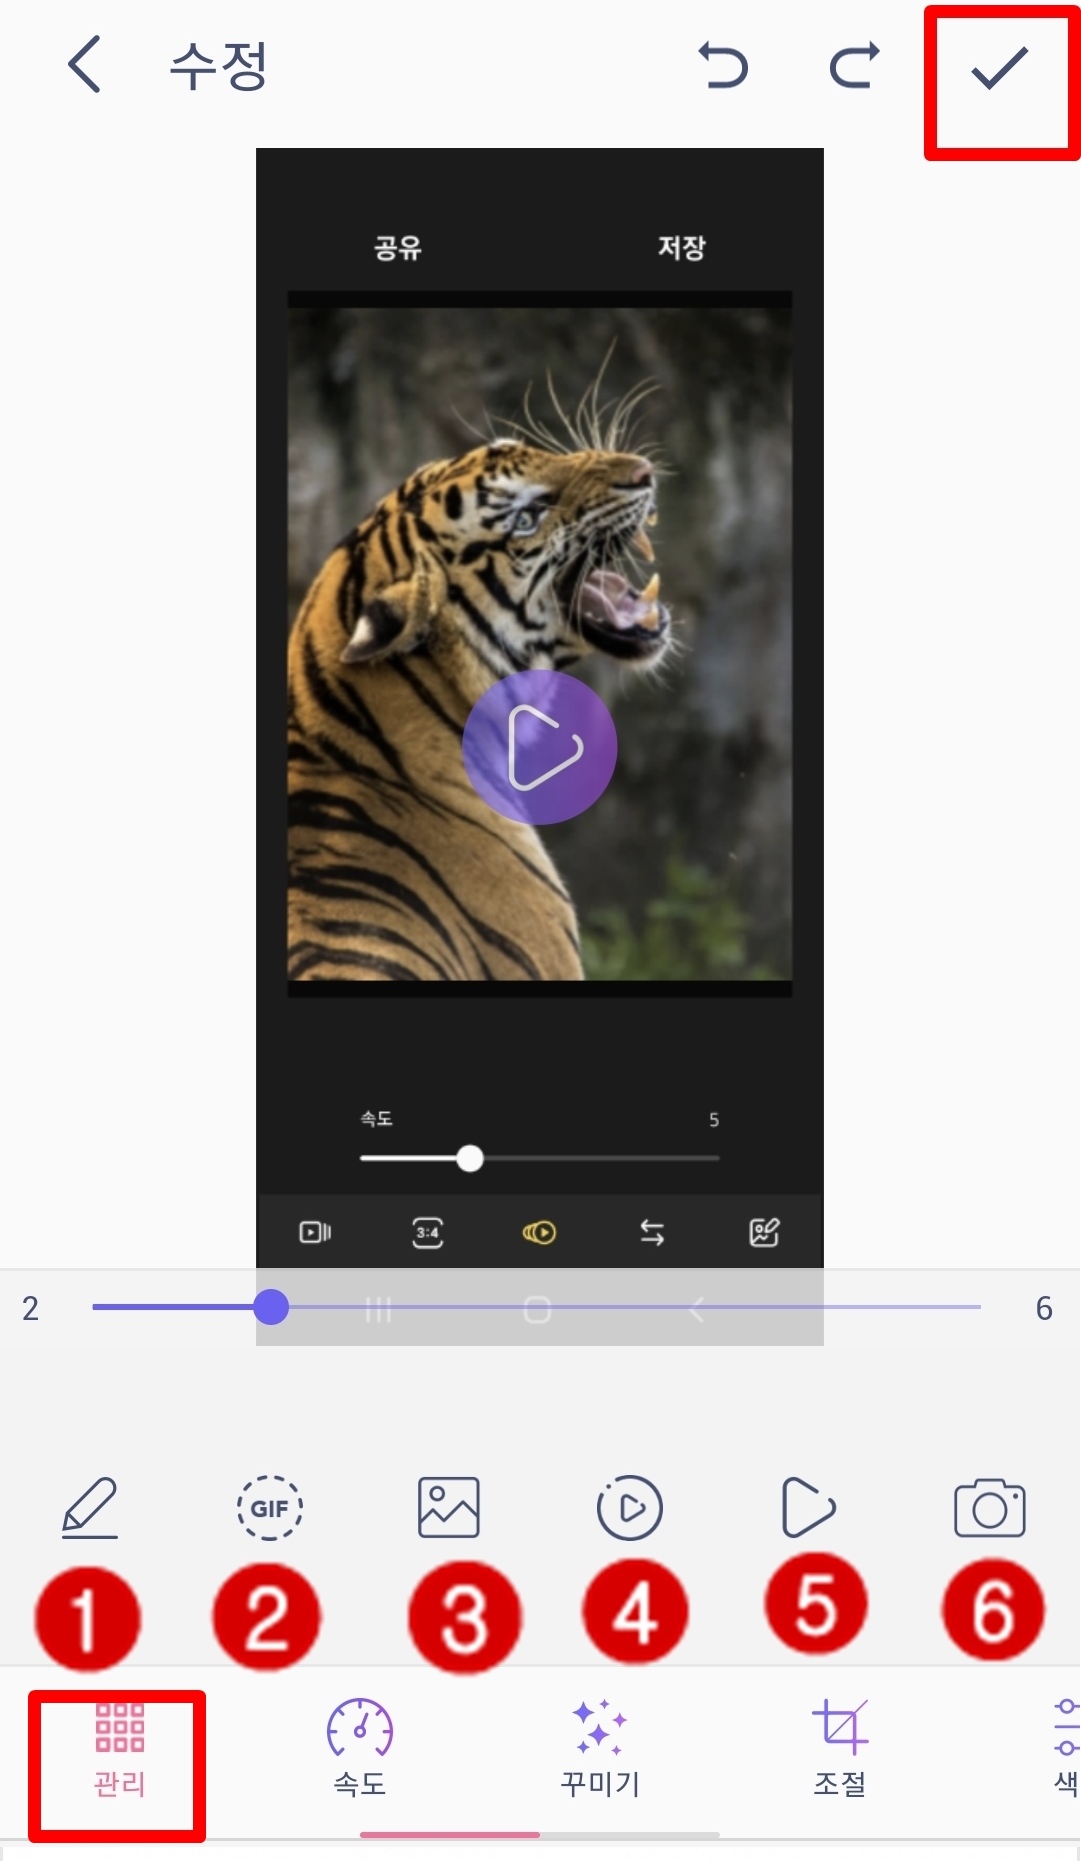
Task: Tap the yellow playback speed icon
Action: tap(539, 1232)
